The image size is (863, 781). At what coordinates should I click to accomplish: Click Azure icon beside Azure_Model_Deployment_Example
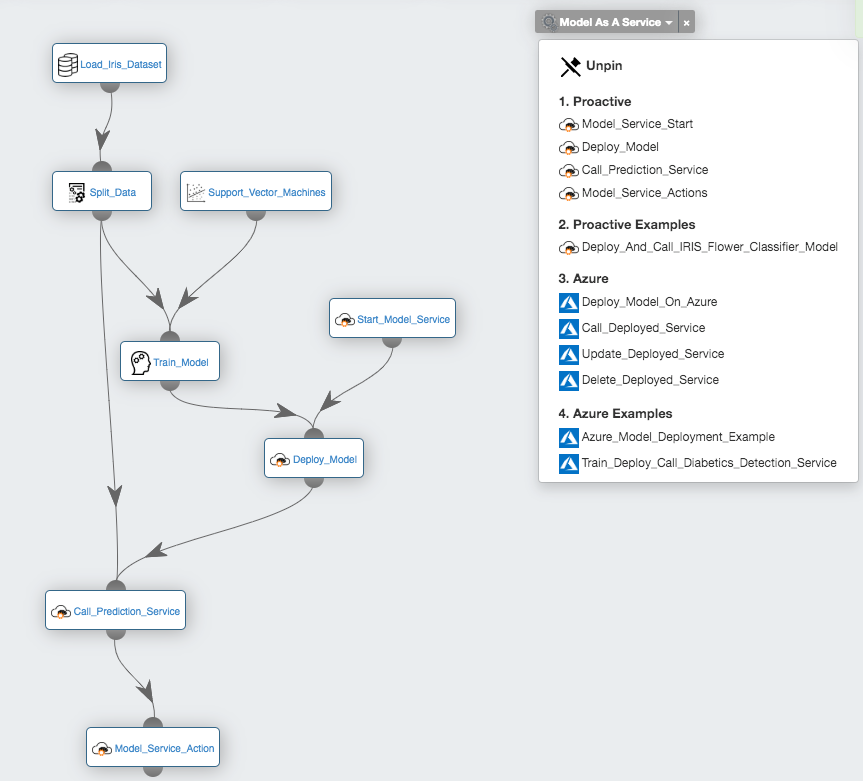click(x=569, y=438)
